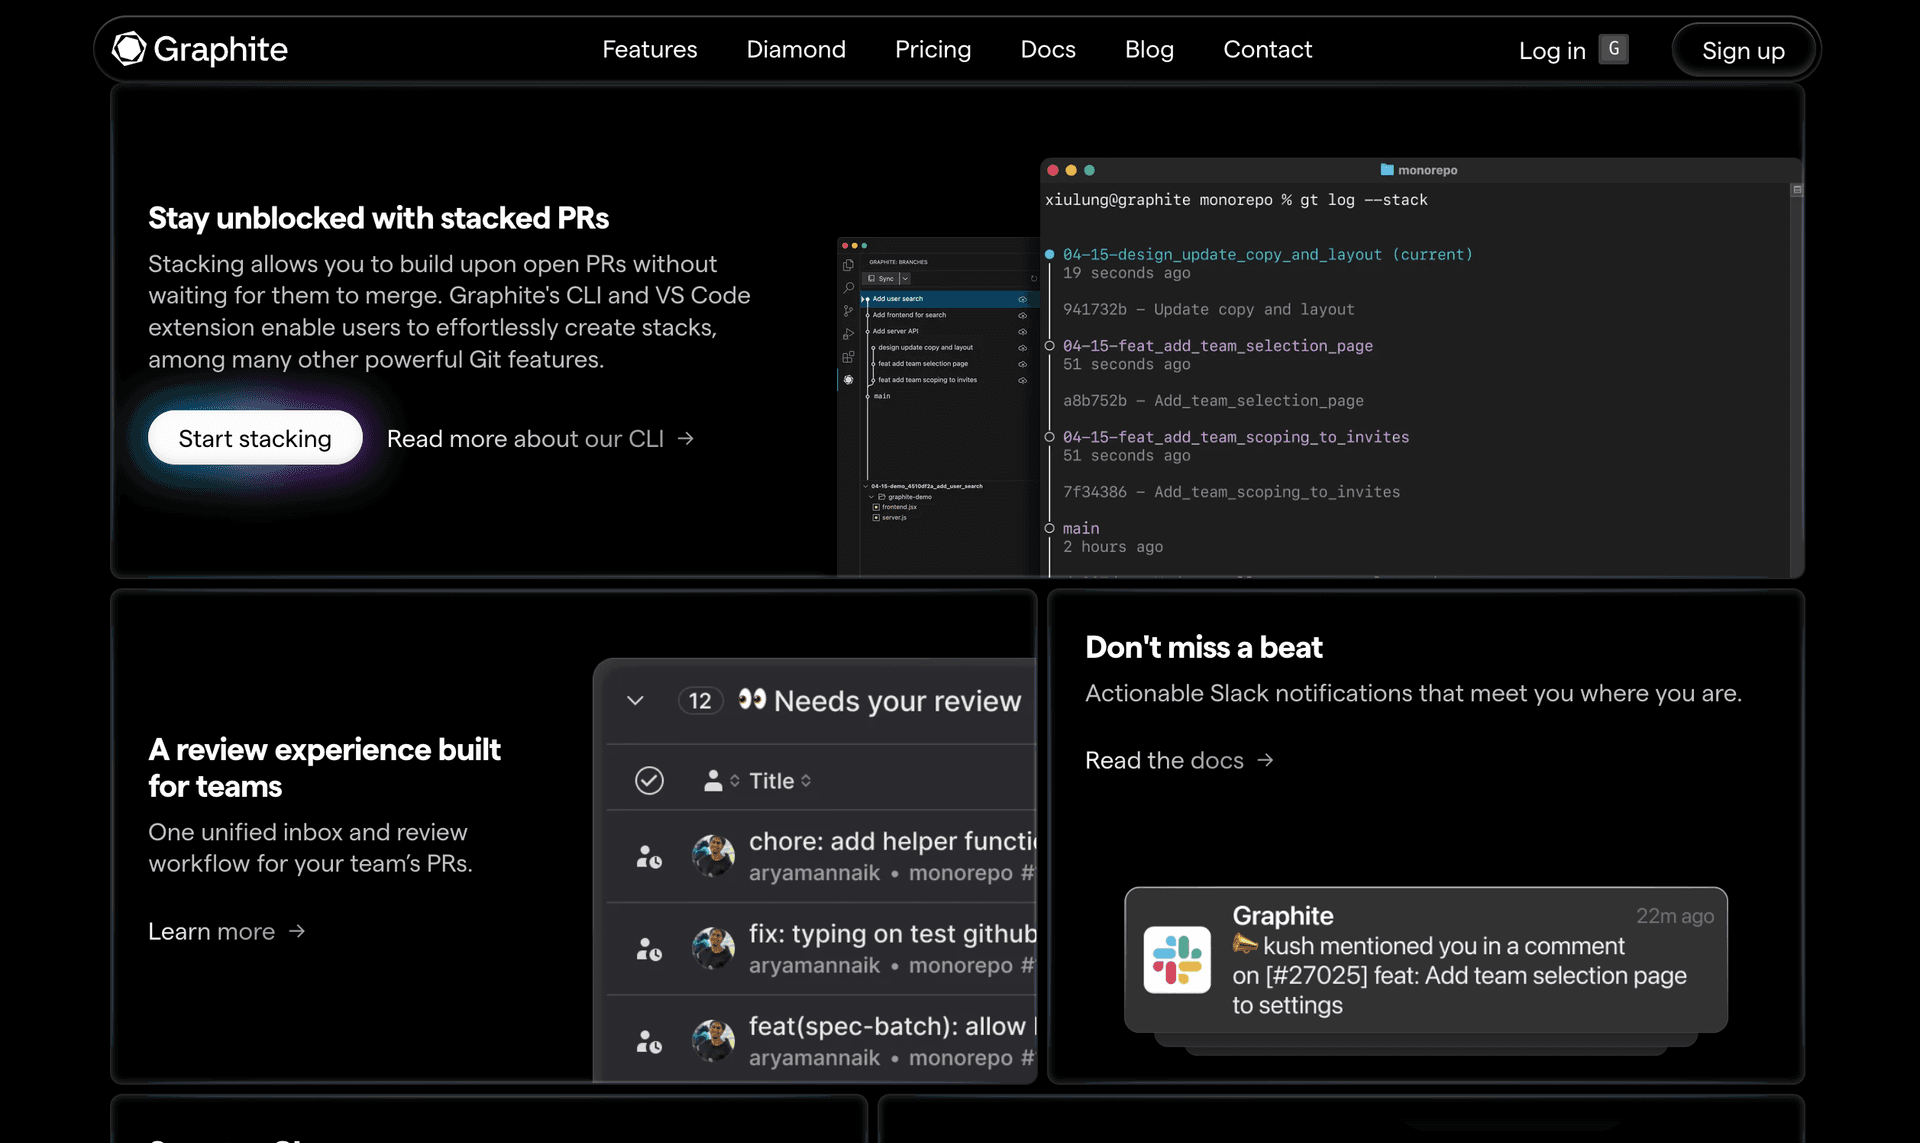Screen dimensions: 1920x1143
Task: Click avatar on 'feat(spec-batch): allow' row
Action: click(713, 1040)
